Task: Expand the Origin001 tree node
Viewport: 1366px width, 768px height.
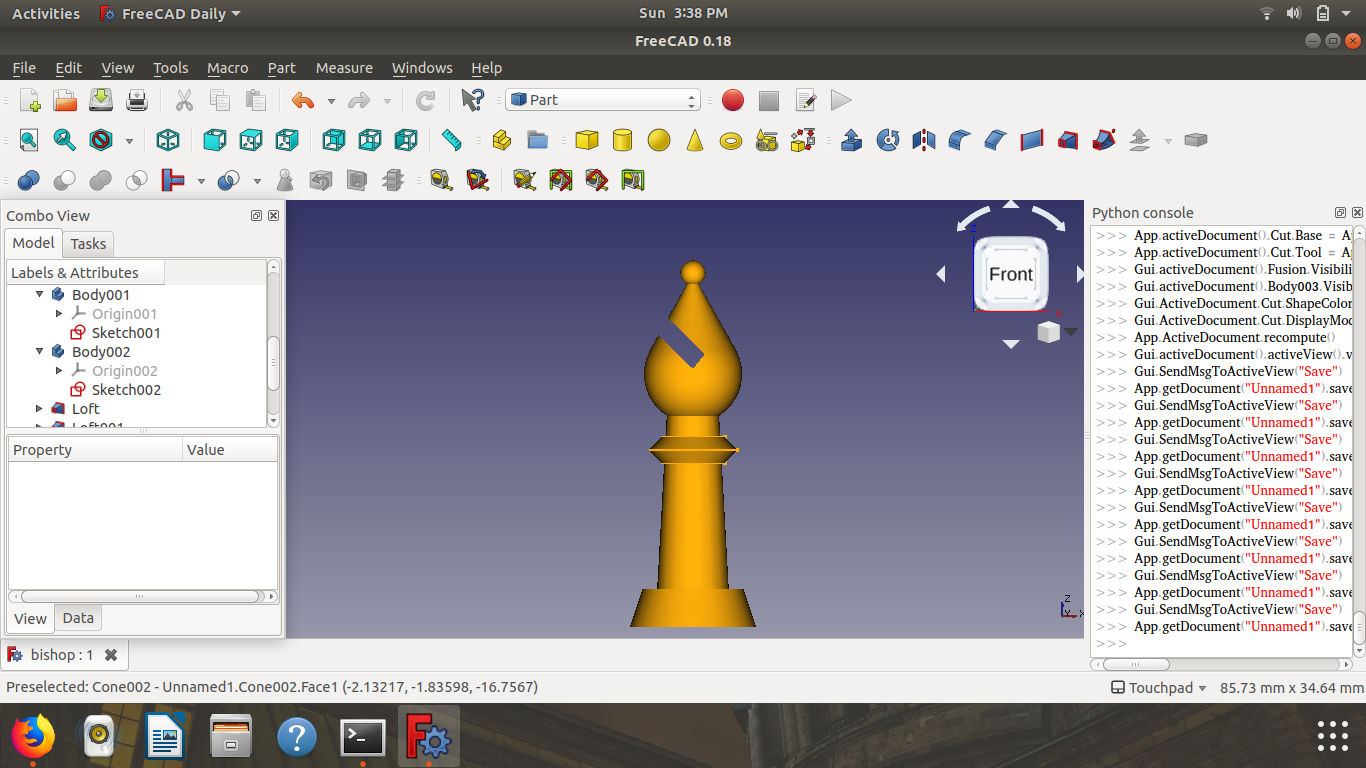Action: [59, 314]
